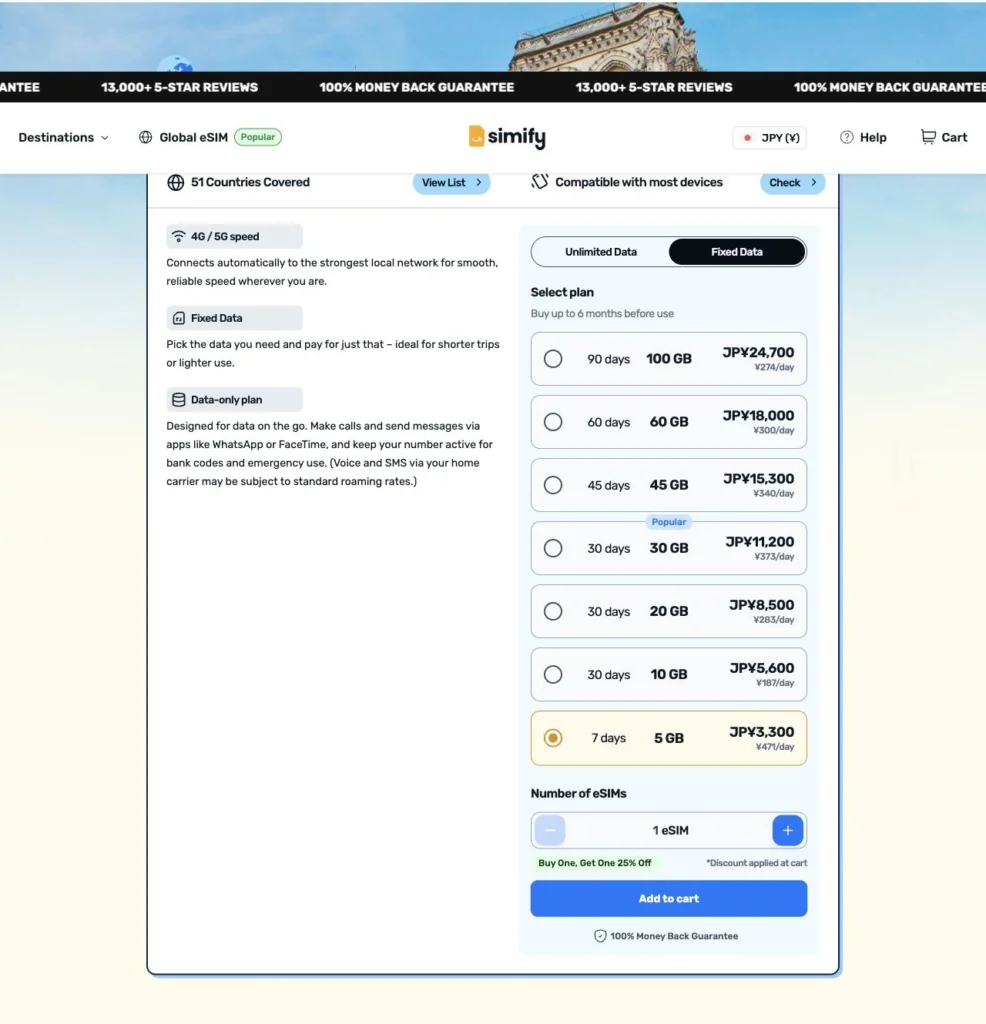Click the Buy One, Get One 25% Off badge

594,863
